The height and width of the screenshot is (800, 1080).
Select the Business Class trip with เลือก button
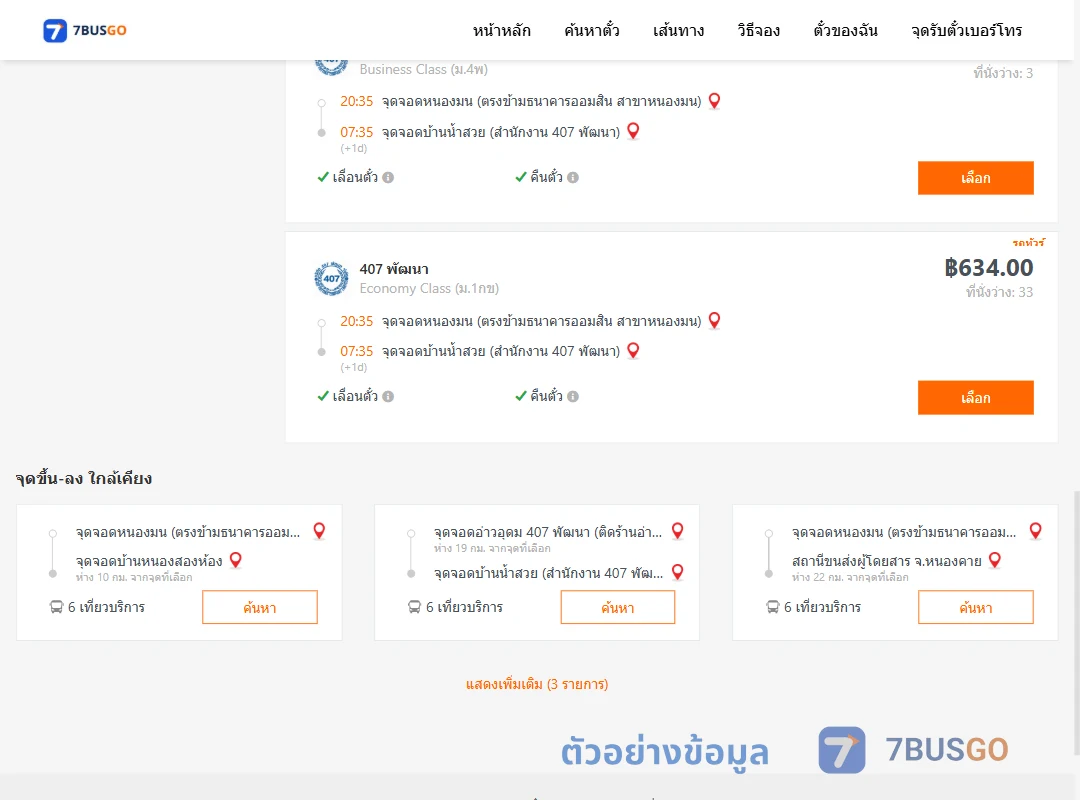coord(975,178)
